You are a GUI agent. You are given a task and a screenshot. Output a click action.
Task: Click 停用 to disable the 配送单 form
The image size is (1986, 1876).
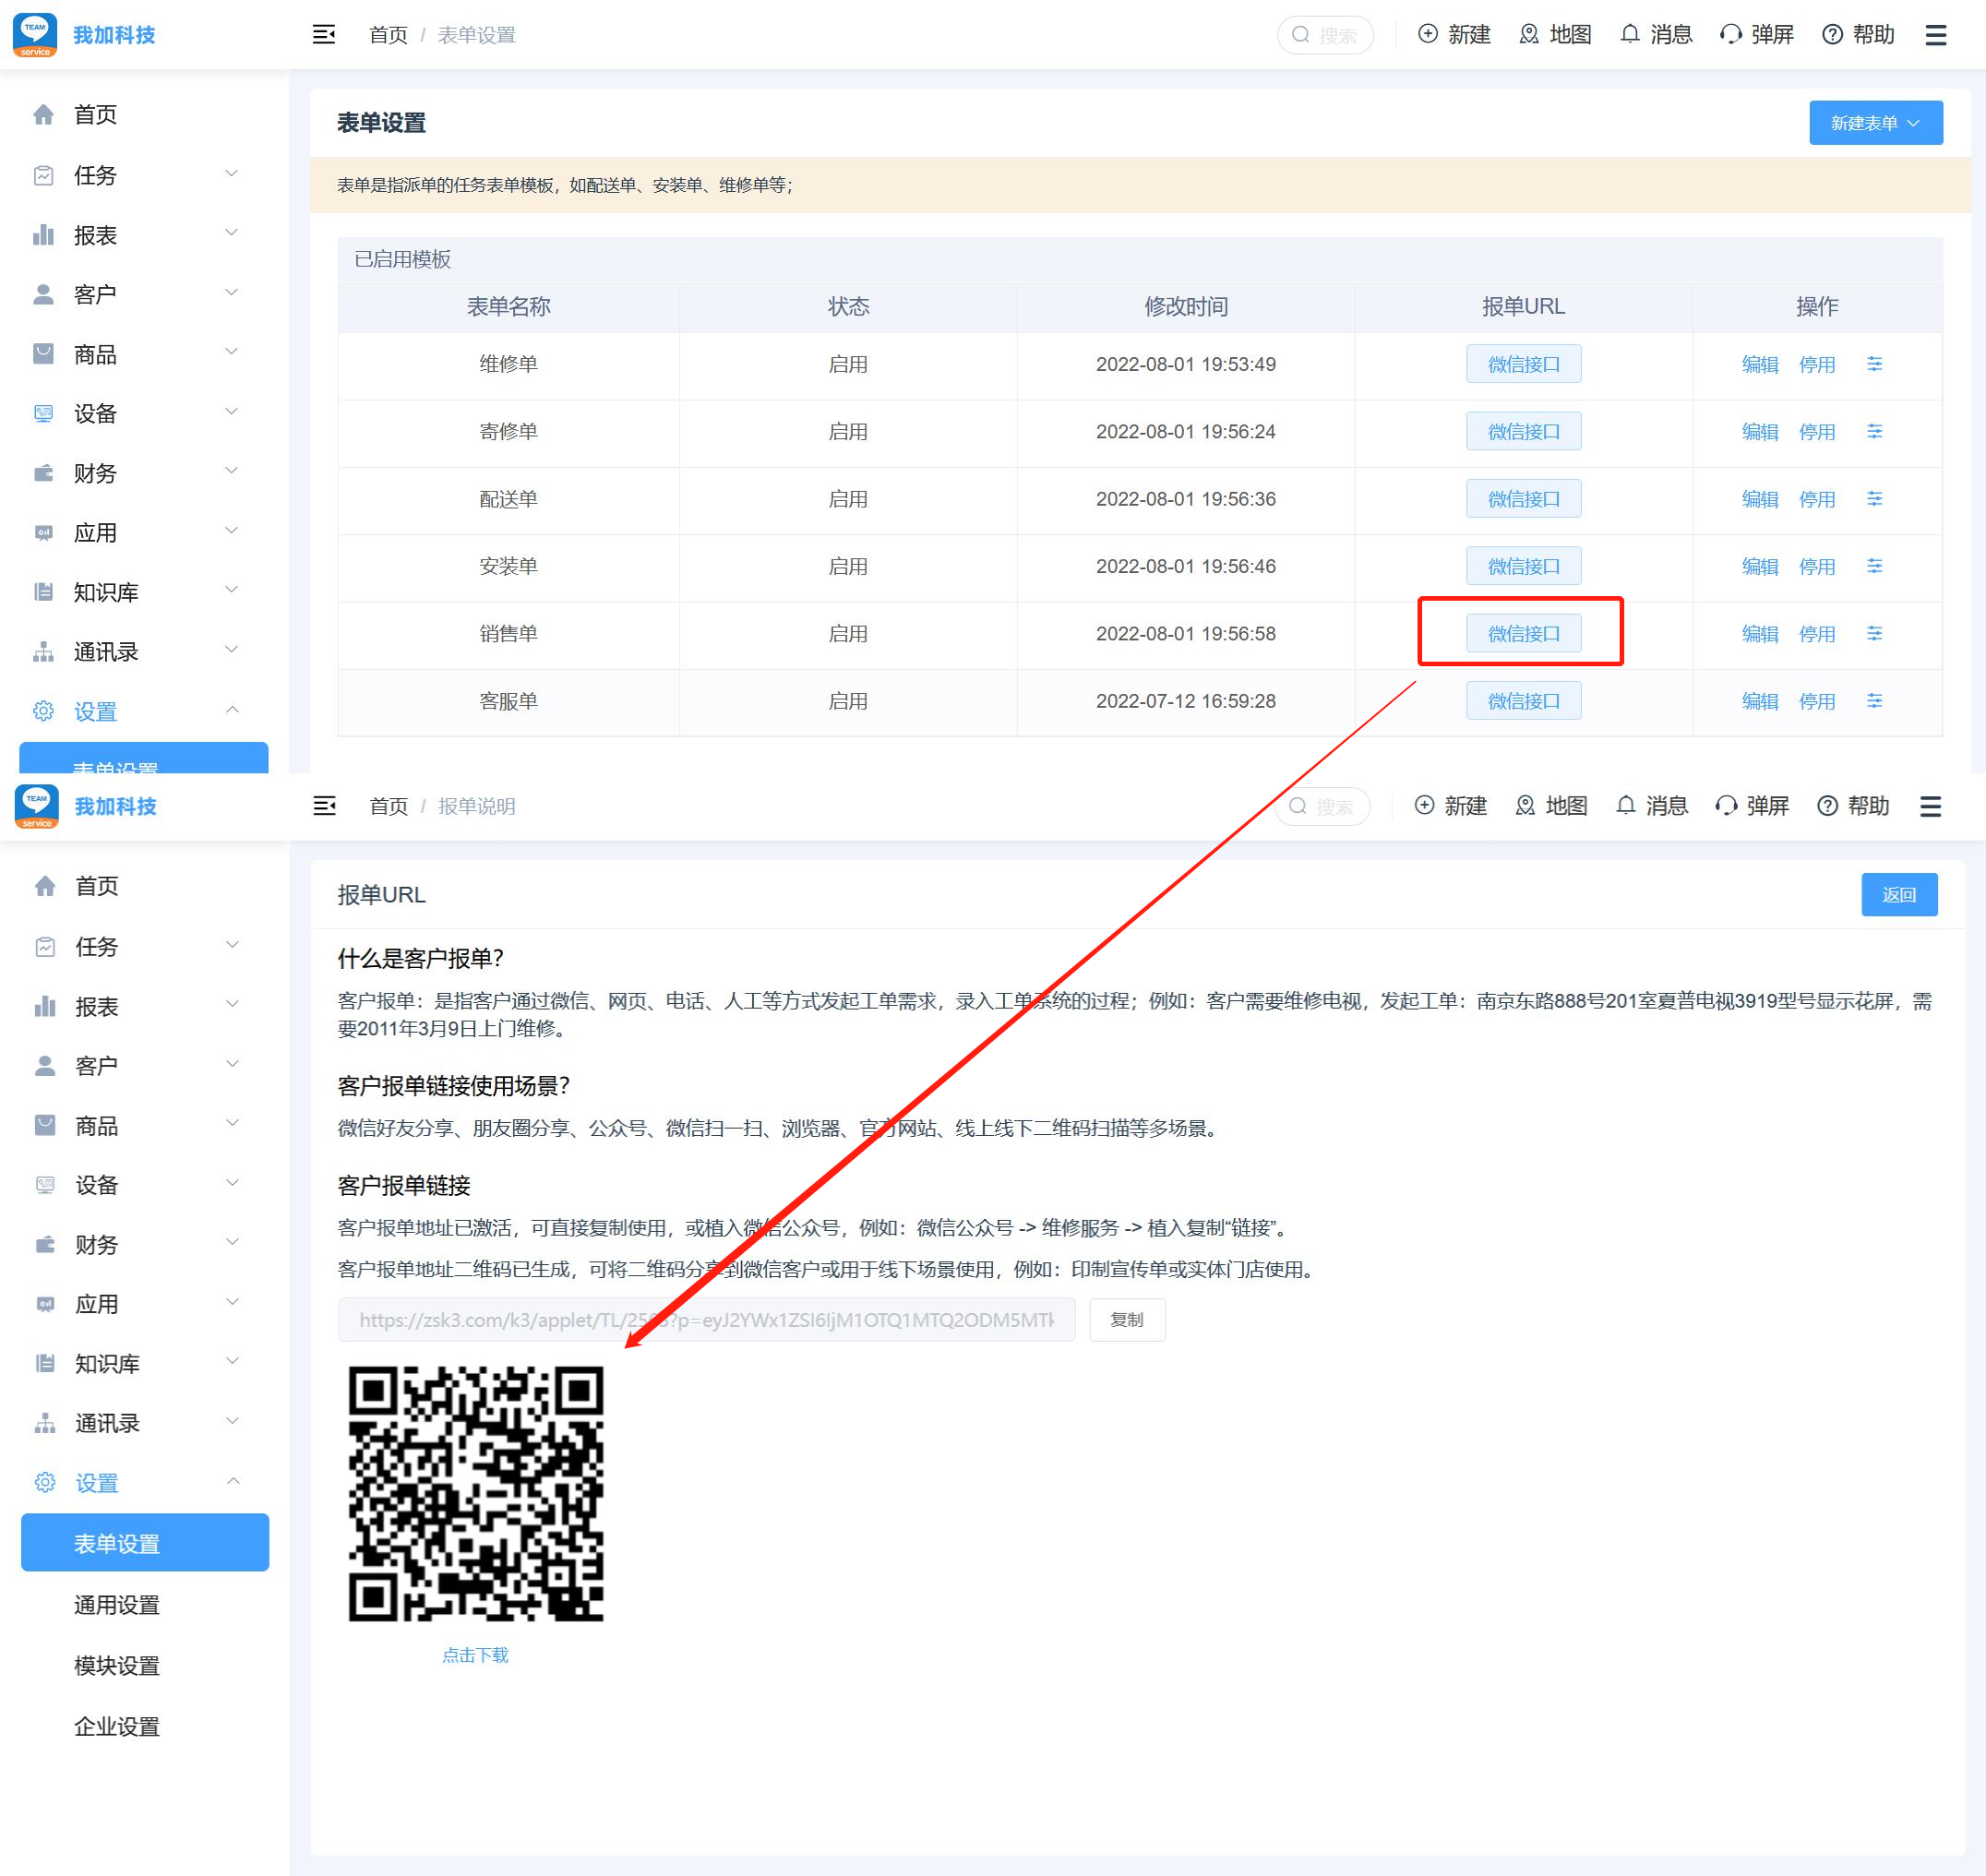coord(1816,499)
